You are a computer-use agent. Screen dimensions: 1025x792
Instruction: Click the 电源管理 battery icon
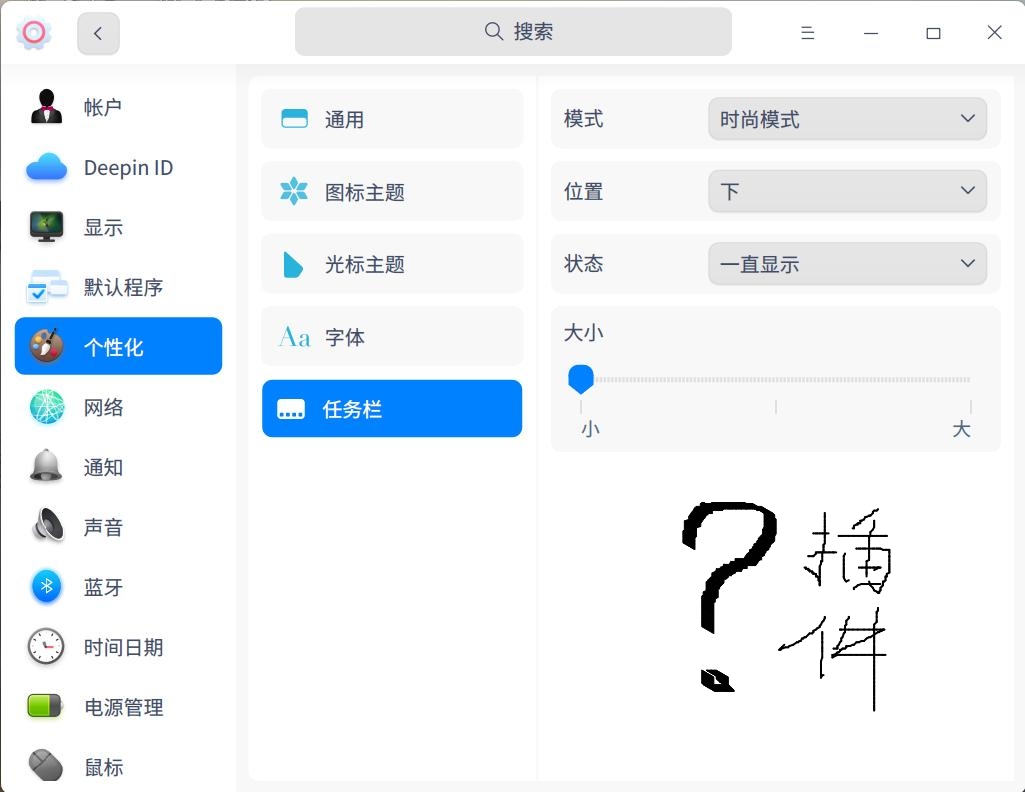pos(45,706)
